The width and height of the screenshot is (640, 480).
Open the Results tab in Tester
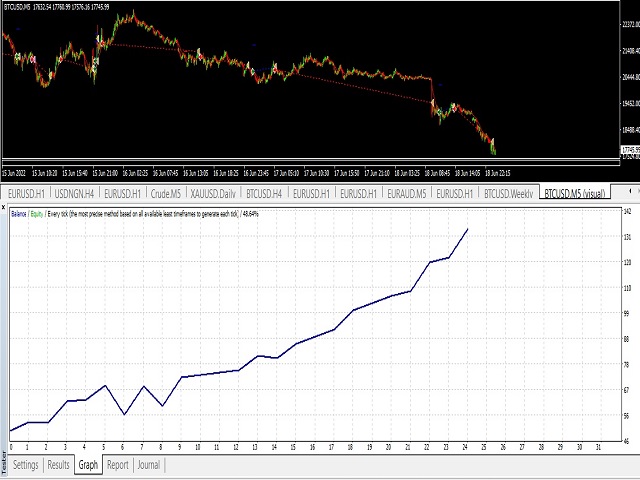[58, 465]
